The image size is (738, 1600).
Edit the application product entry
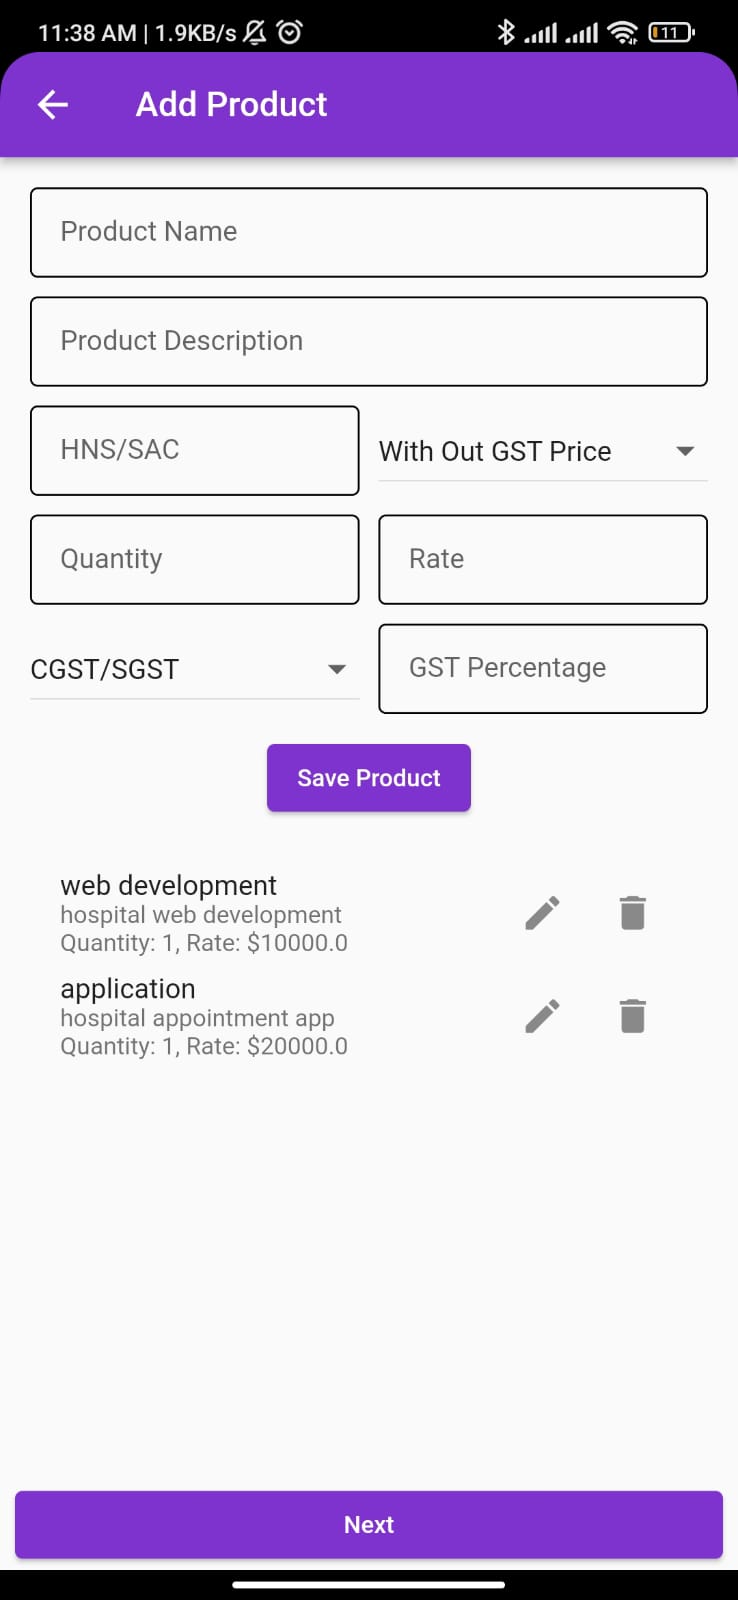pyautogui.click(x=542, y=1016)
